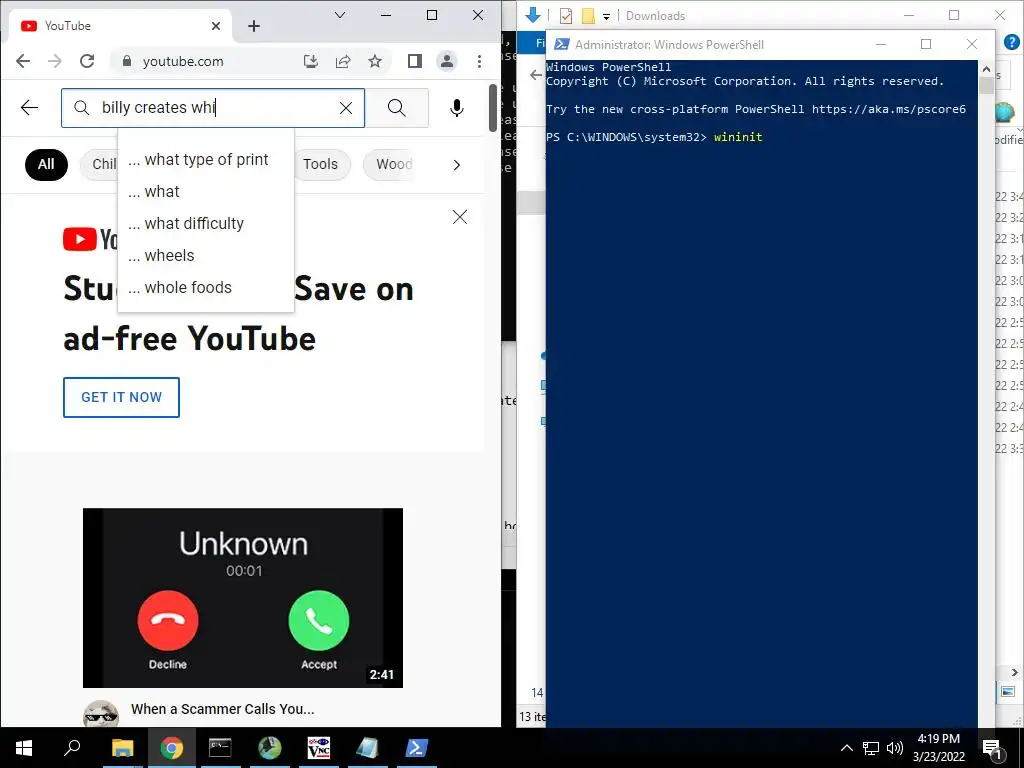Select the 'wheels' search suggestion
This screenshot has height=768, width=1024.
click(206, 256)
